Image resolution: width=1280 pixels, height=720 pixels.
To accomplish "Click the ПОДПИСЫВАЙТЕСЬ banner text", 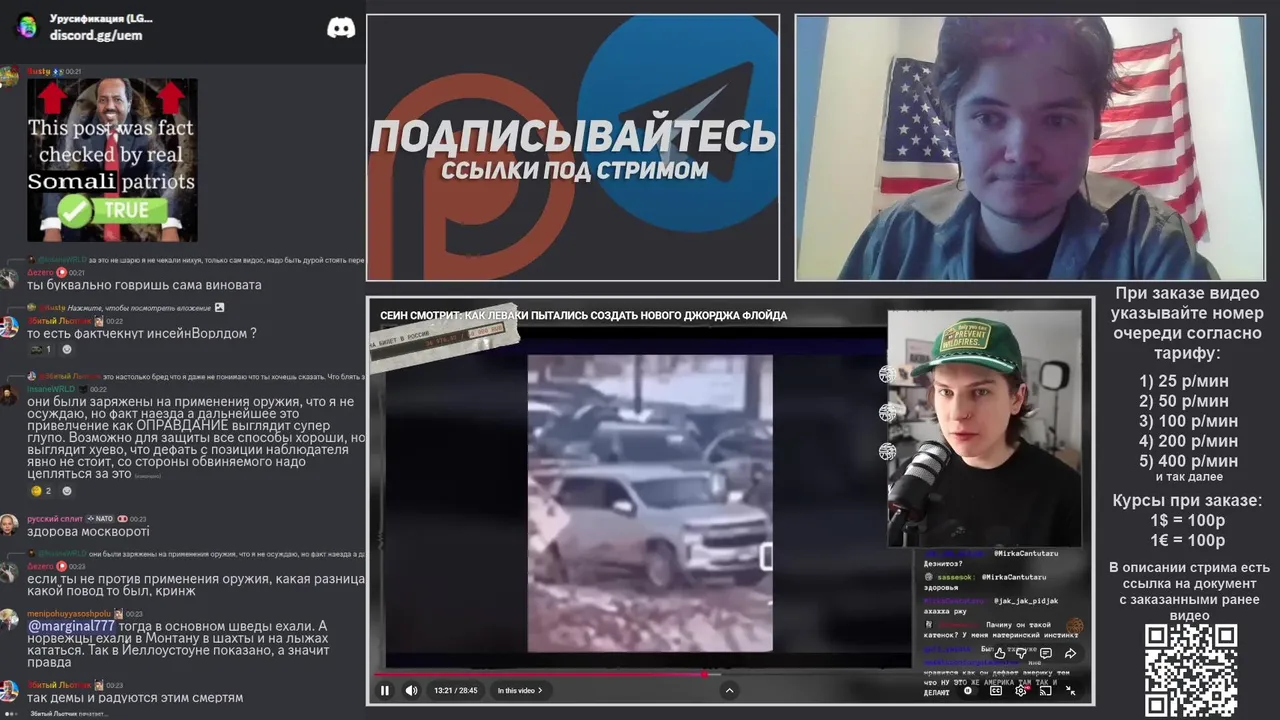I will (x=573, y=135).
